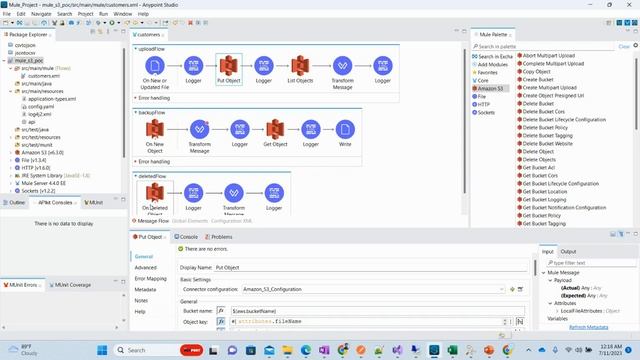Image resolution: width=640 pixels, height=360 pixels.
Task: Pick Create Bucket operation from palette
Action: pos(538,80)
